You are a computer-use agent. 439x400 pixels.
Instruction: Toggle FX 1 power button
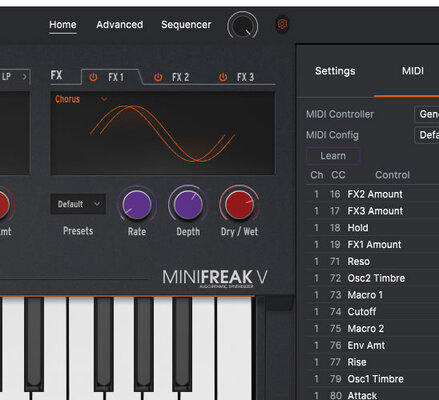(x=93, y=77)
